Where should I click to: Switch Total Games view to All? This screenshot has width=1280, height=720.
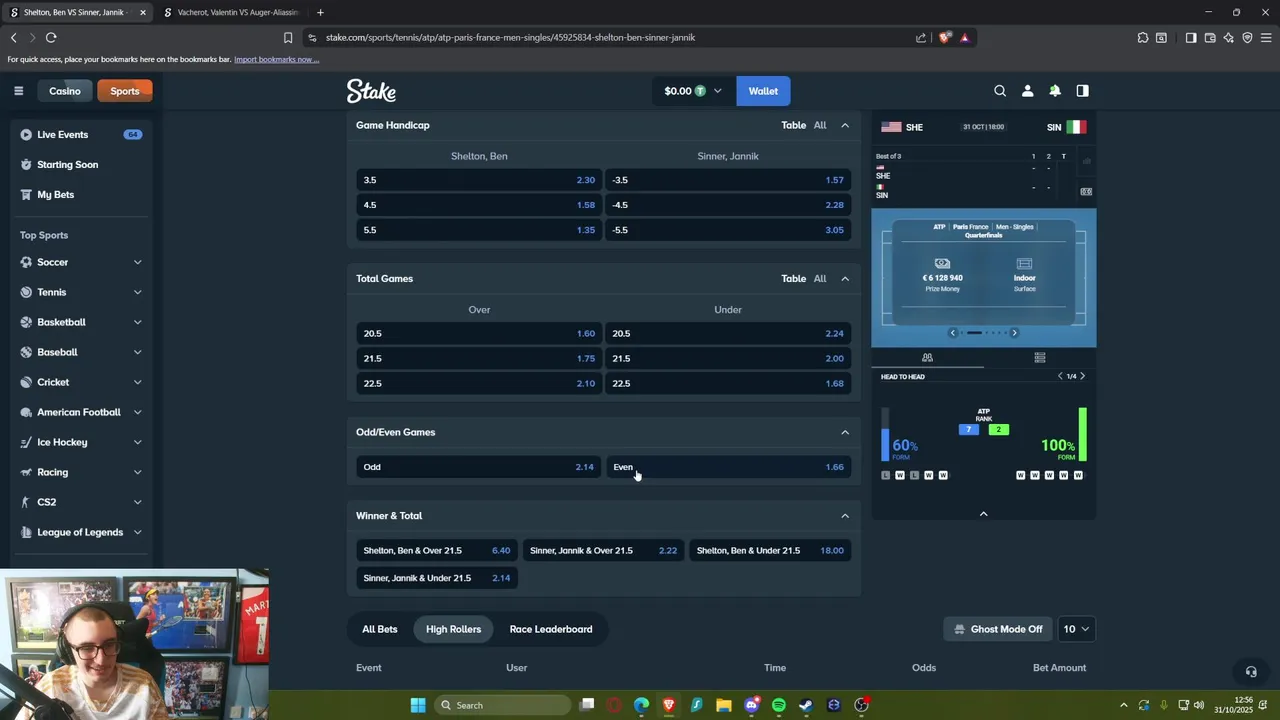[x=820, y=279]
